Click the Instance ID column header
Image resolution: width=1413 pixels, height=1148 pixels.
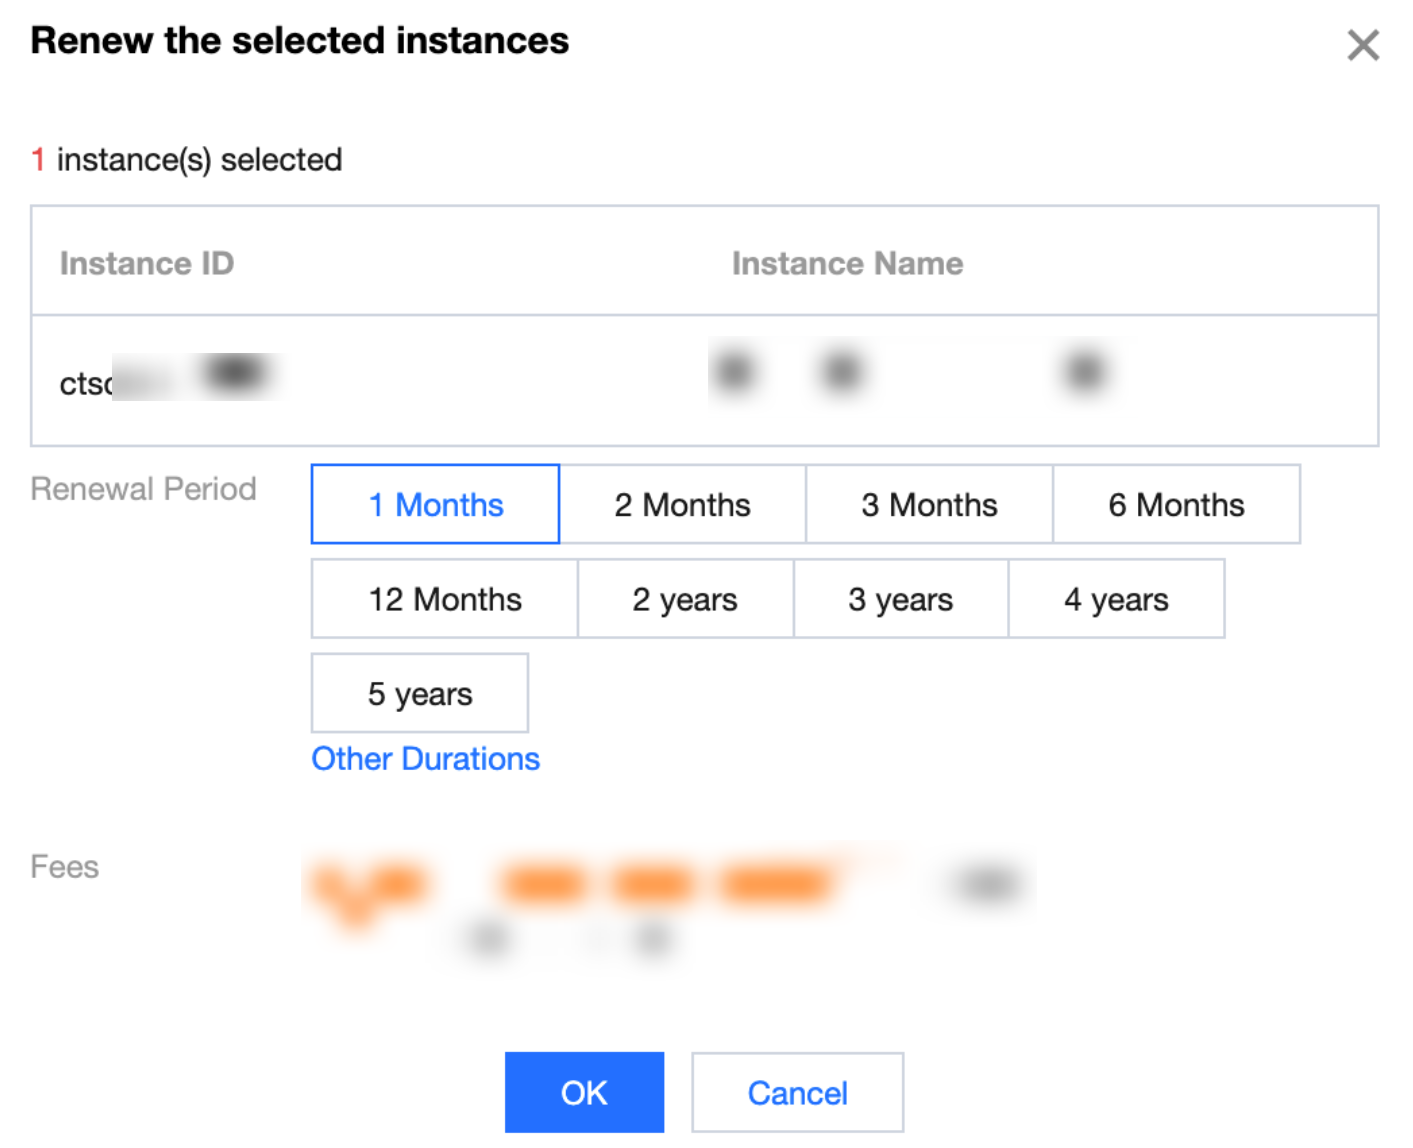147,263
